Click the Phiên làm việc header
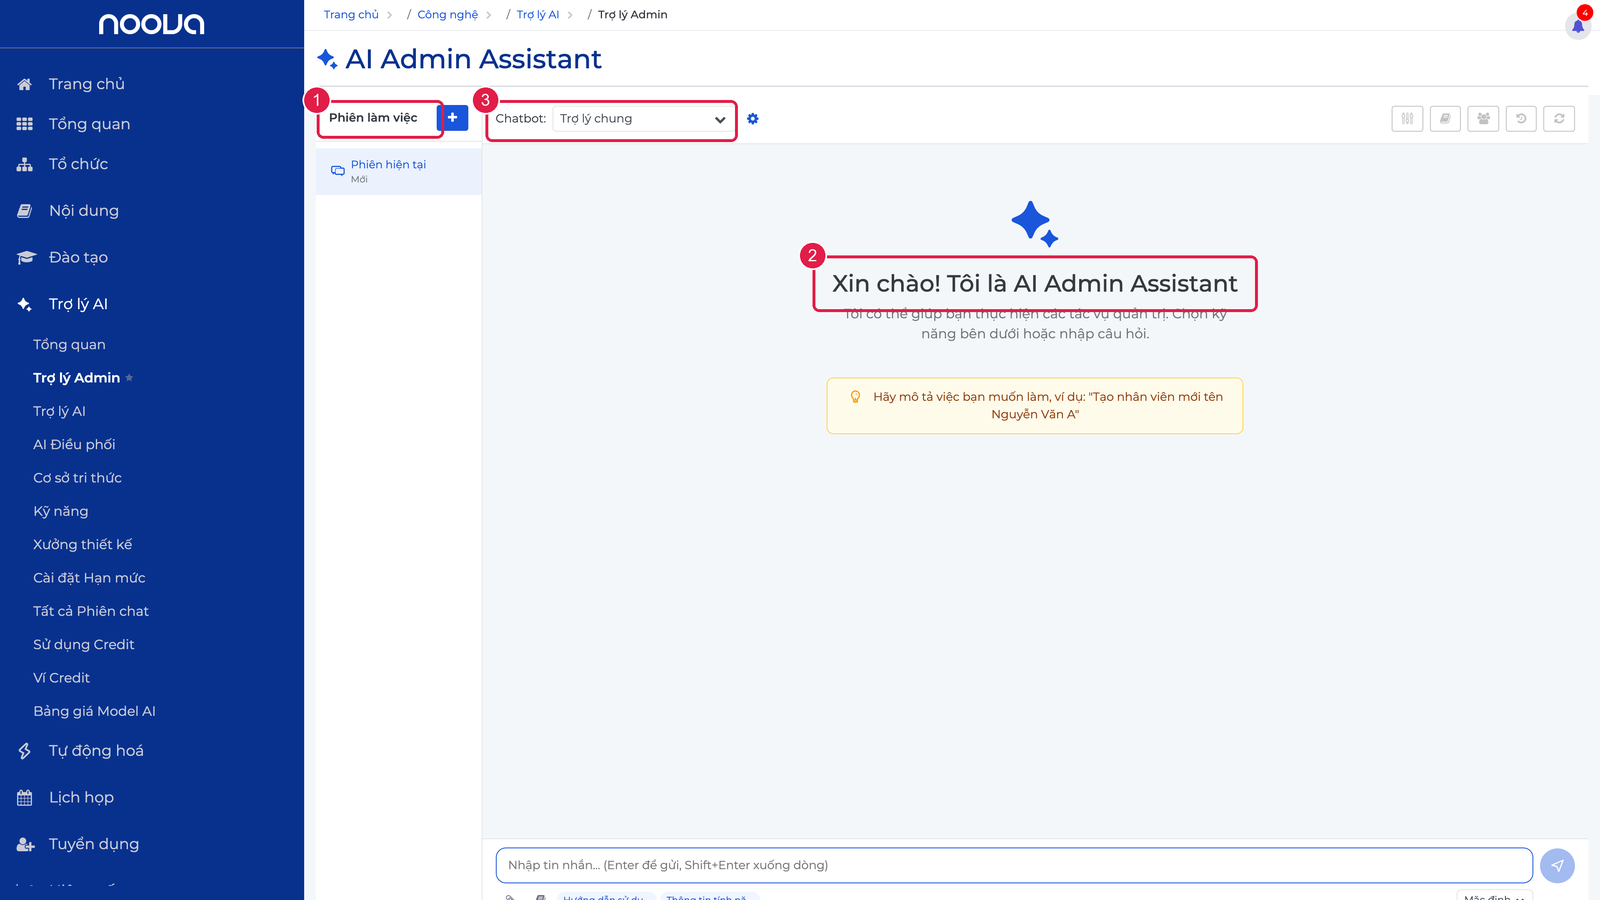Image resolution: width=1600 pixels, height=900 pixels. click(373, 118)
